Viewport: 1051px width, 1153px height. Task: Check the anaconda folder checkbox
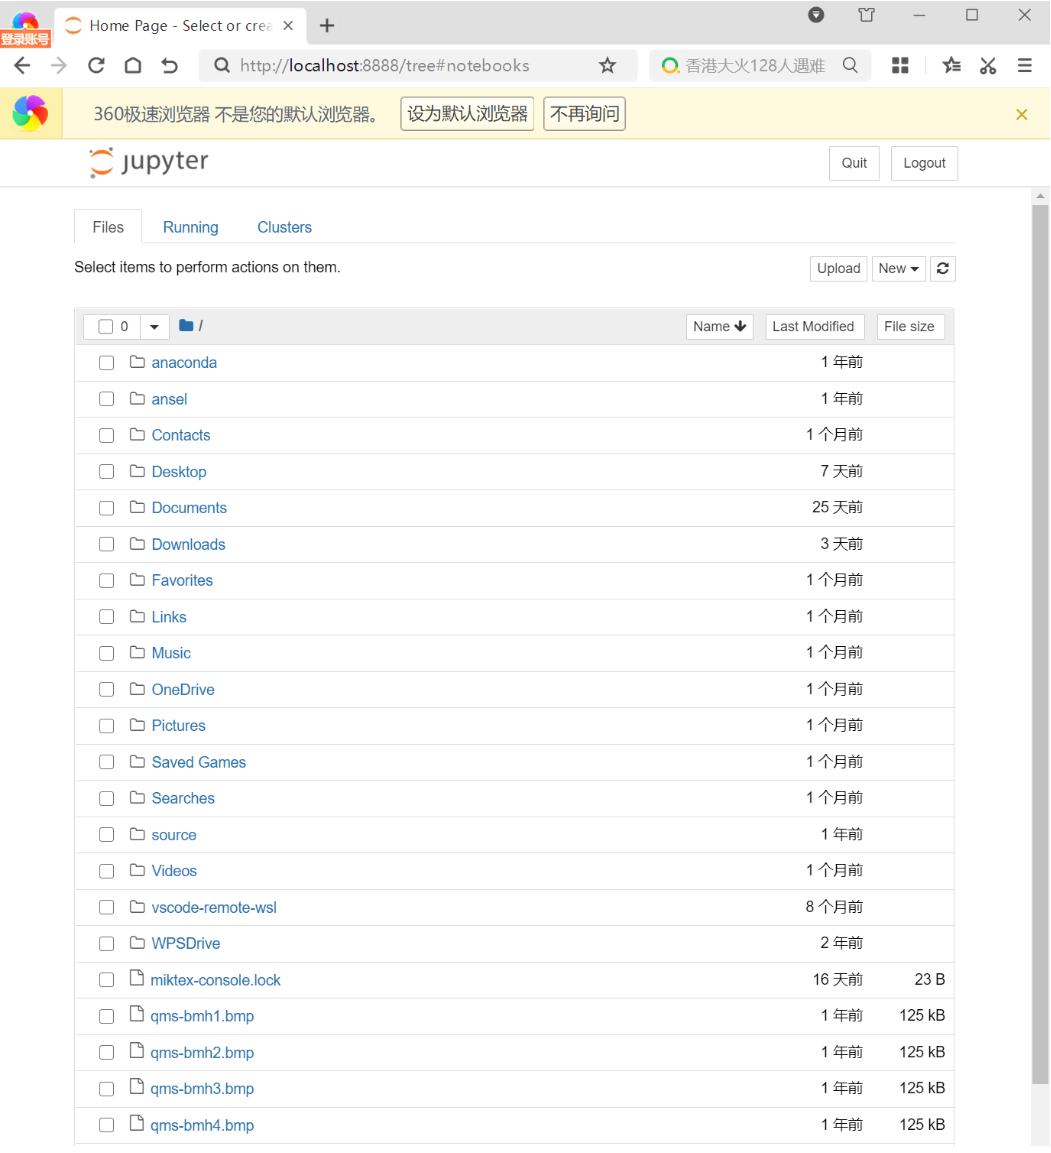[107, 363]
